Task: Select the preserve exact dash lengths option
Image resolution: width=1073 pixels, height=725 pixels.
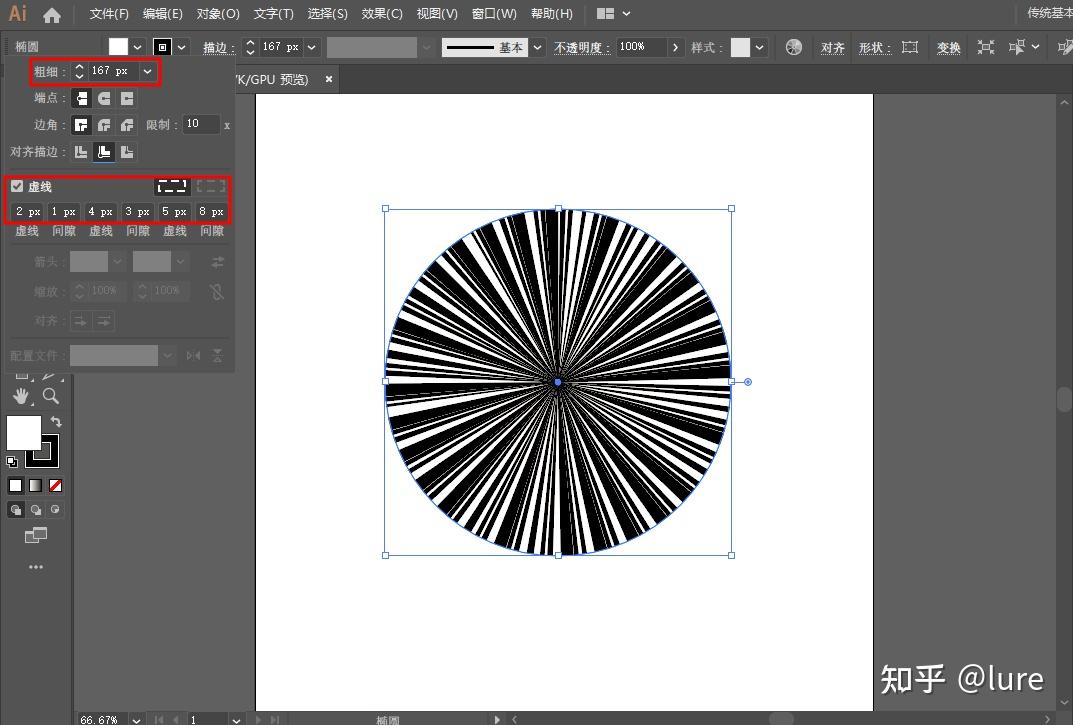Action: tap(172, 186)
